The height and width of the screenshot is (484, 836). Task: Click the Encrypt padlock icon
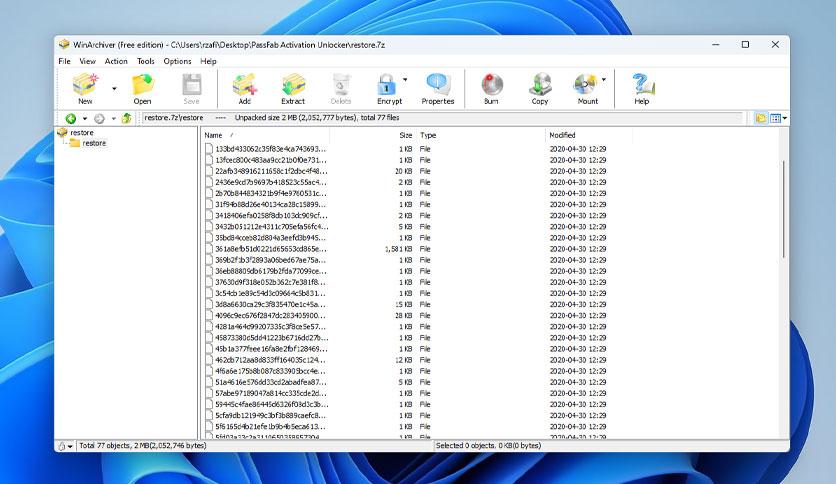pos(386,84)
